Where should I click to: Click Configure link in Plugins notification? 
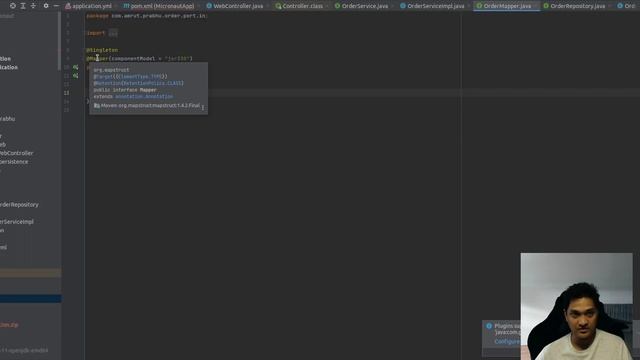point(507,342)
